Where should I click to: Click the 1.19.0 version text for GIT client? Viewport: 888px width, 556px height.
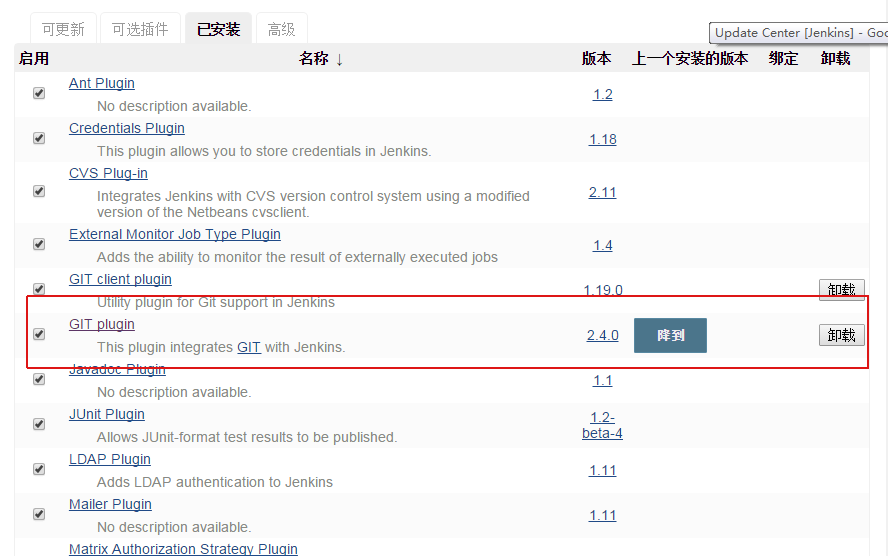(603, 290)
